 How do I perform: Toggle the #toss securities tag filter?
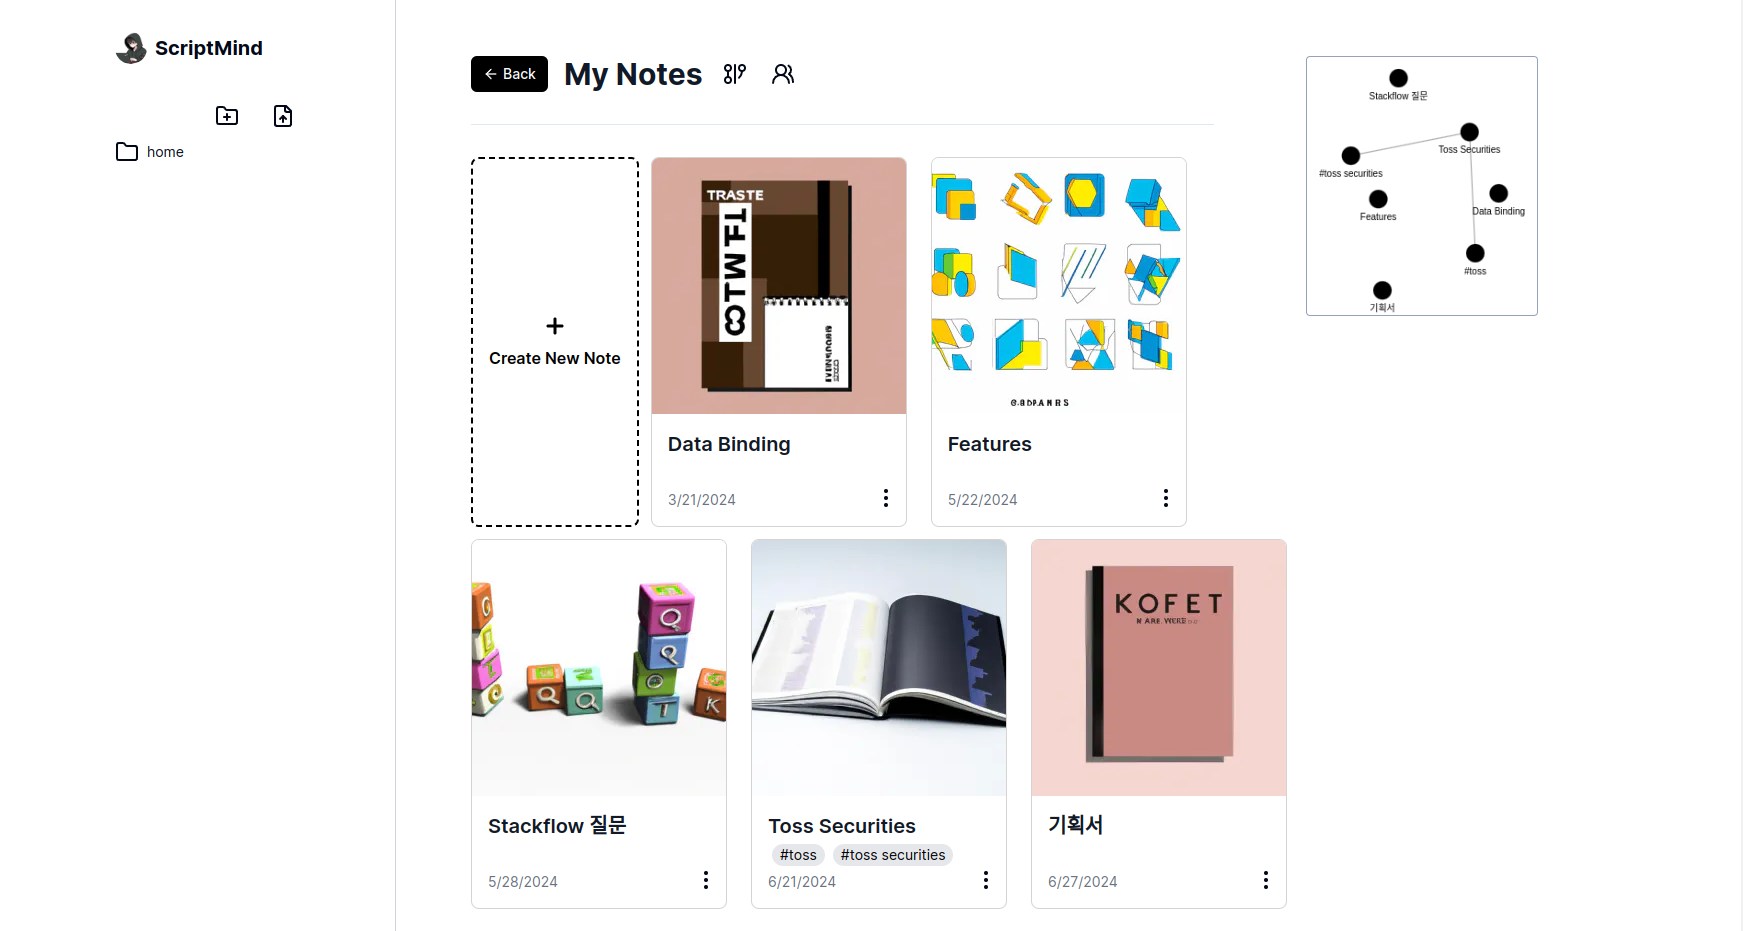pyautogui.click(x=892, y=855)
